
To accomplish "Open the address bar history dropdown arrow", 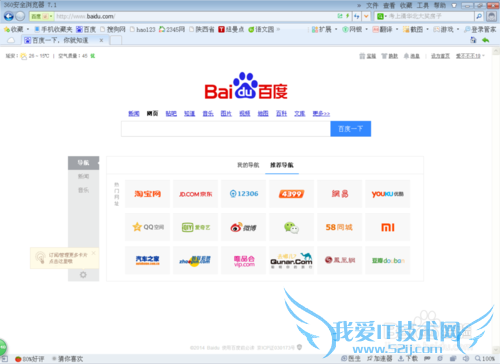I will pos(366,16).
